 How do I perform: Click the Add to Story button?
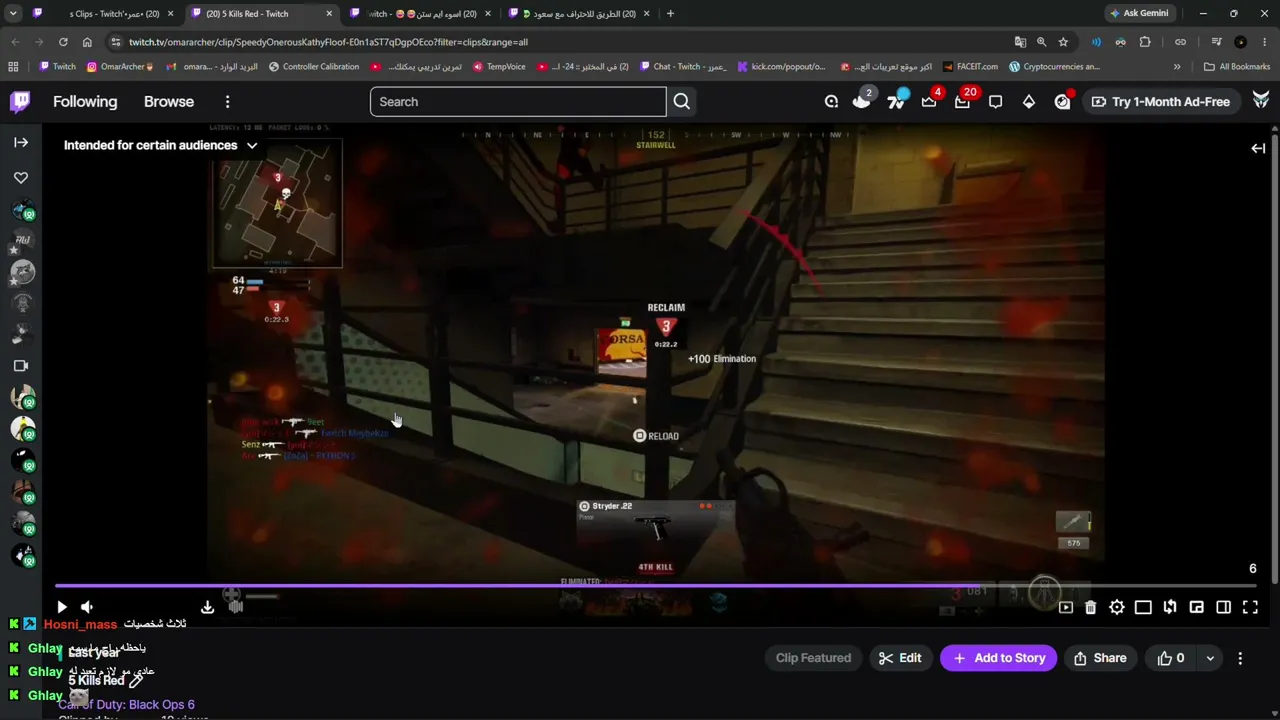(998, 658)
